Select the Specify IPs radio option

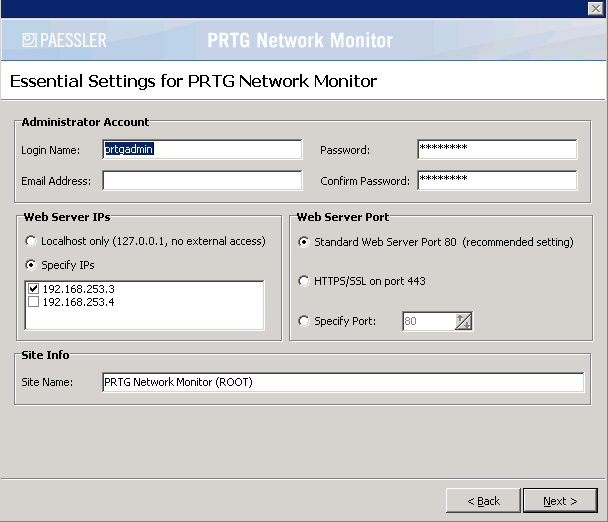[31, 265]
